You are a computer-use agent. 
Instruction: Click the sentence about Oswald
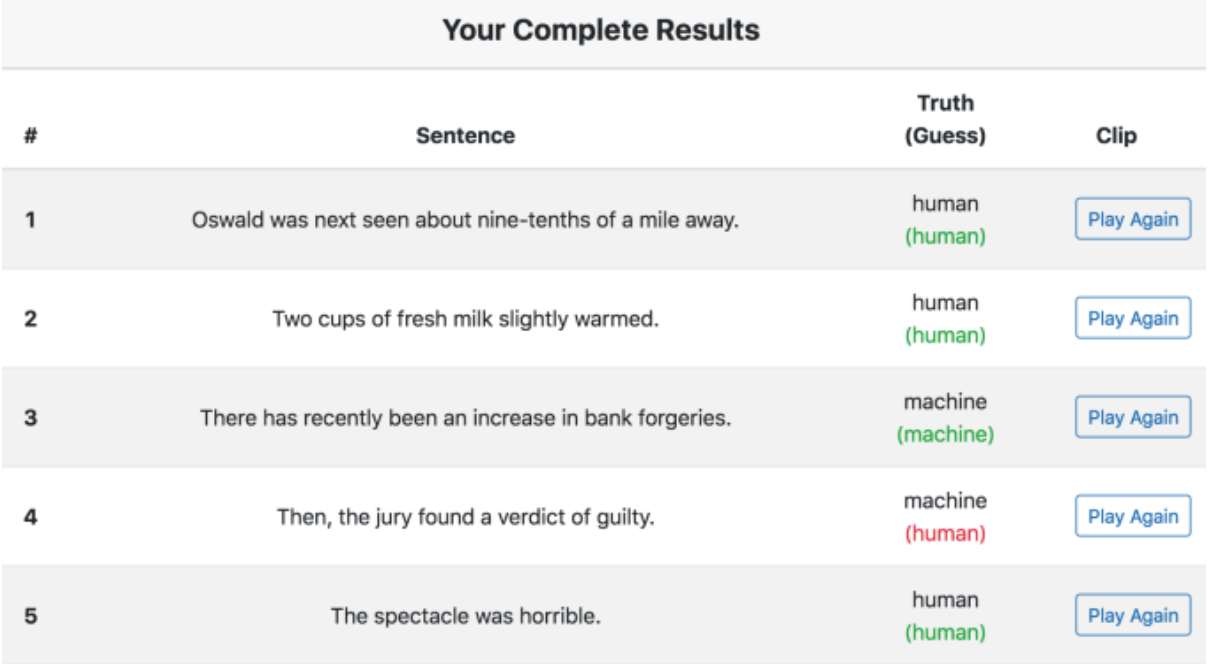pyautogui.click(x=465, y=220)
